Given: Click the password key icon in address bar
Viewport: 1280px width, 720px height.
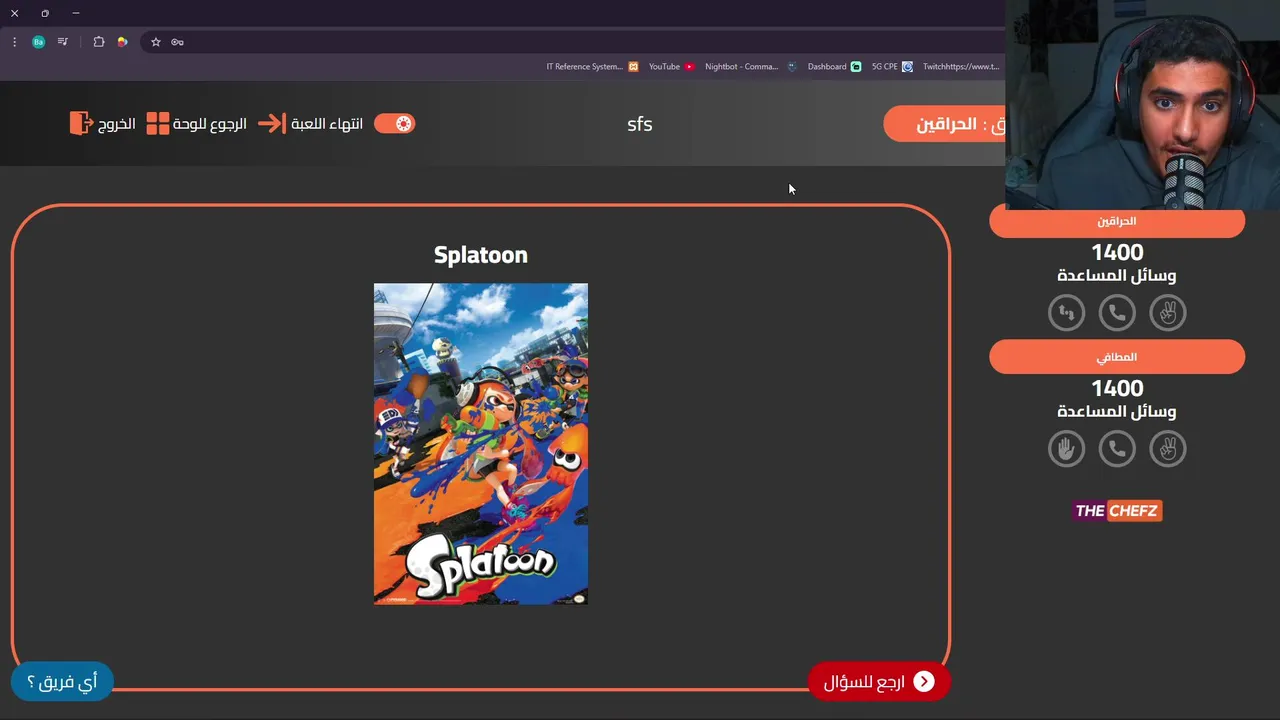Looking at the screenshot, I should [x=177, y=42].
